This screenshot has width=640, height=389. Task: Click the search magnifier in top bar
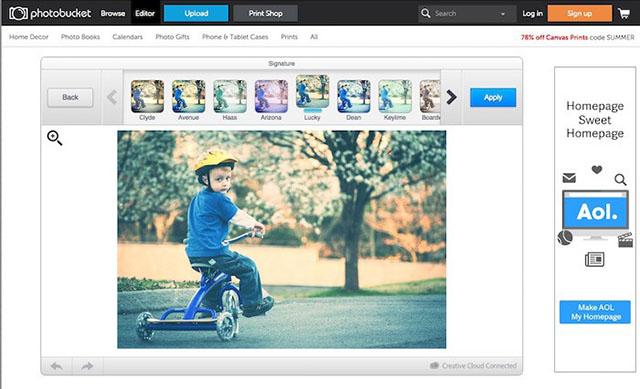click(425, 13)
